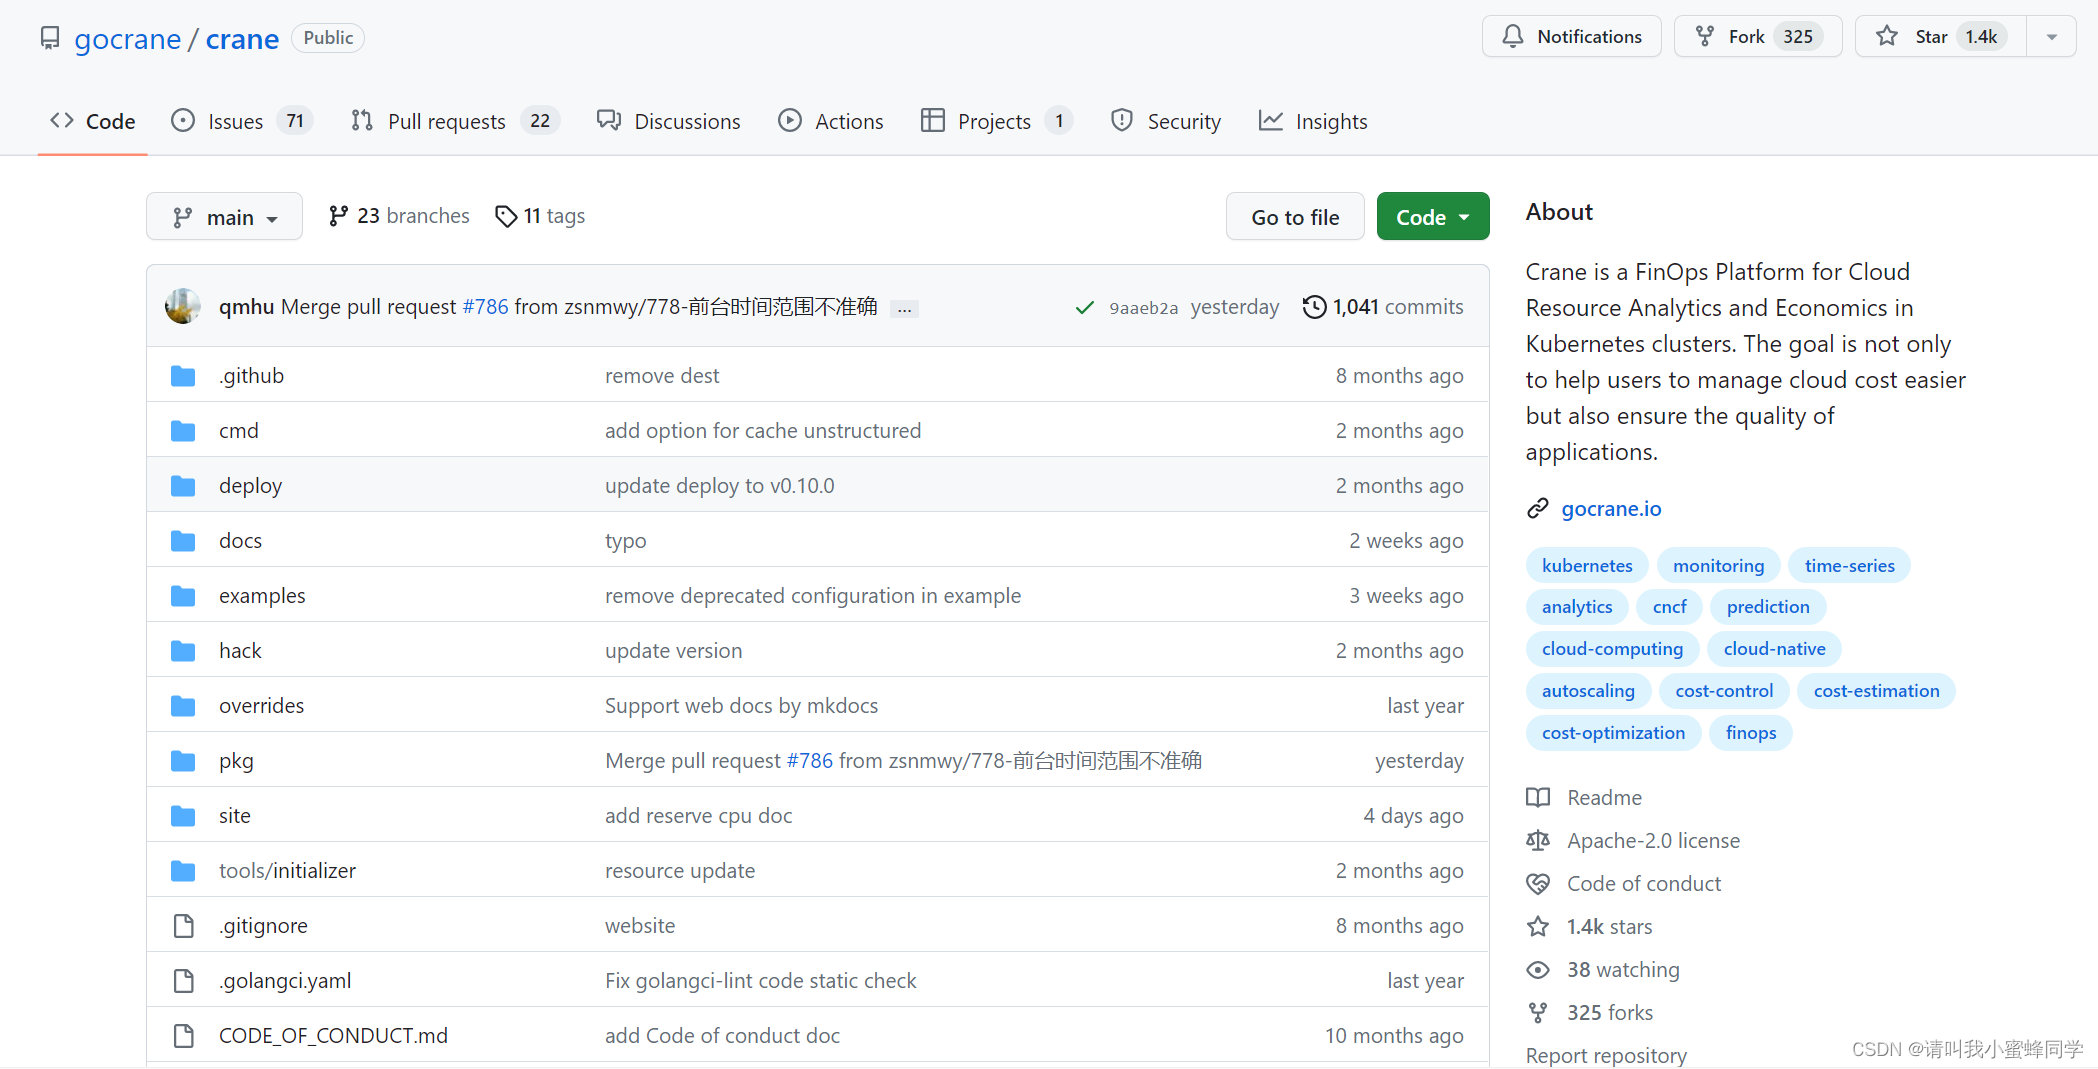Click the green check status icon on latest commit
The height and width of the screenshot is (1069, 2098).
pos(1084,308)
